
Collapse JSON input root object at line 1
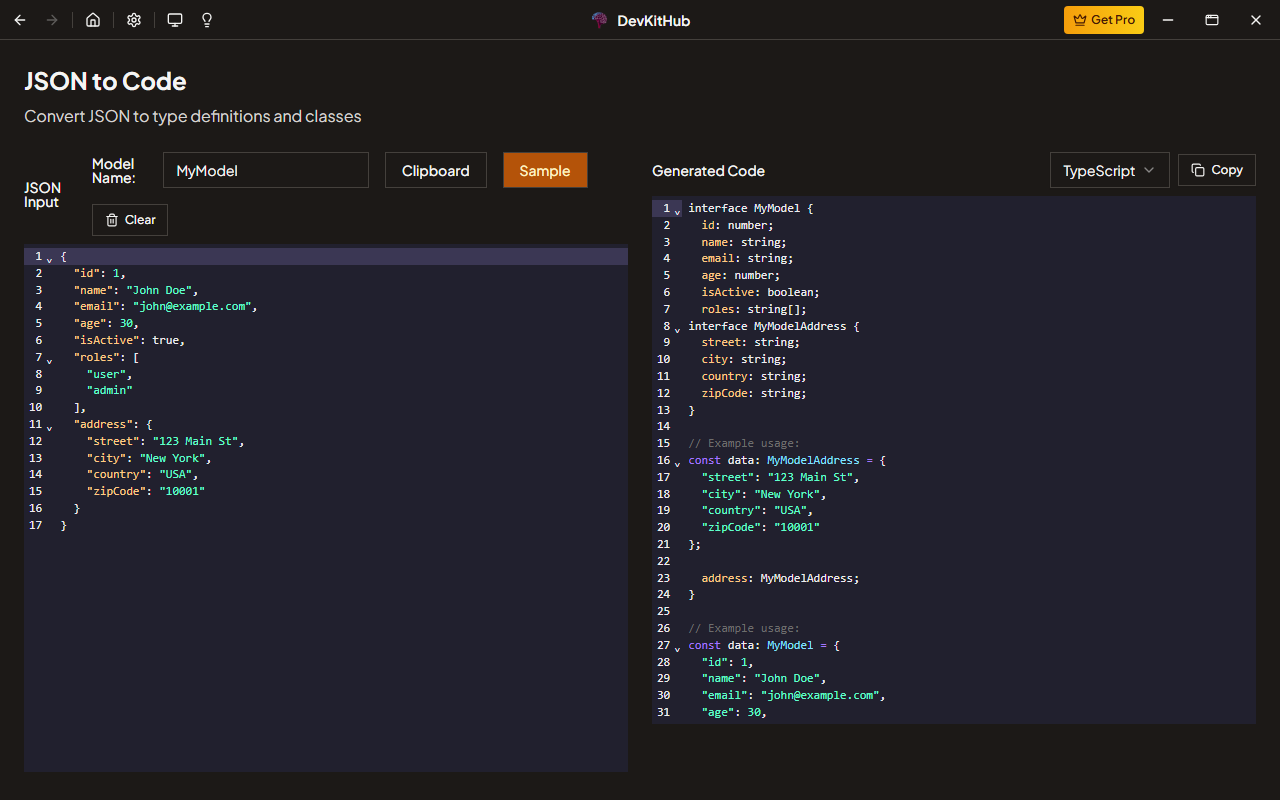(x=50, y=259)
